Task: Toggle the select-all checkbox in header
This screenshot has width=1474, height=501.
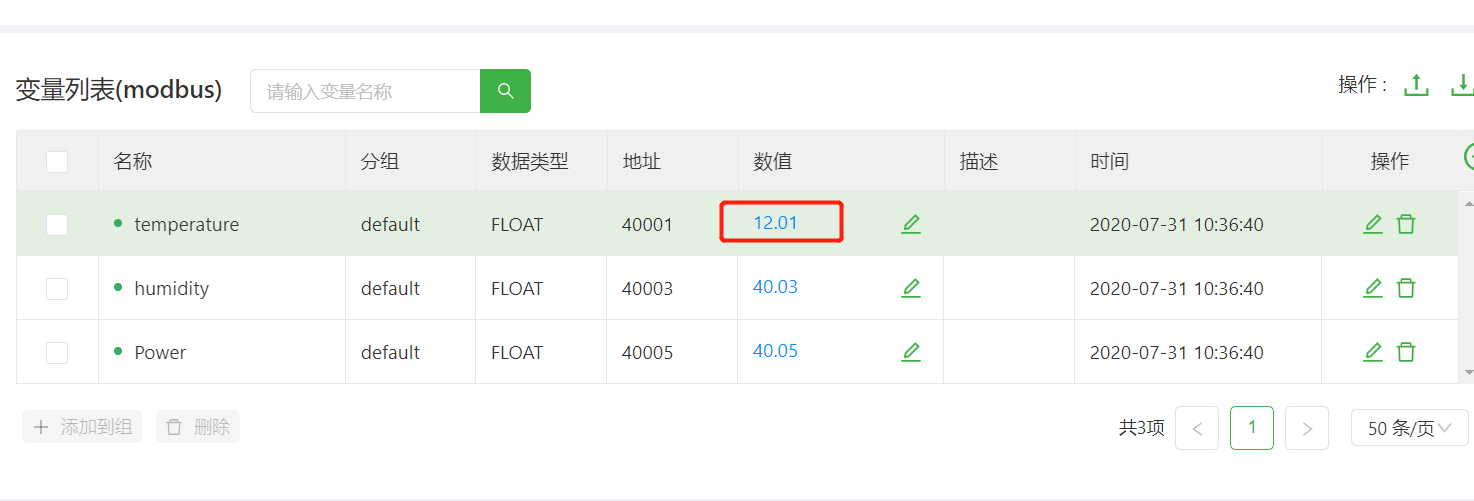Action: click(x=57, y=161)
